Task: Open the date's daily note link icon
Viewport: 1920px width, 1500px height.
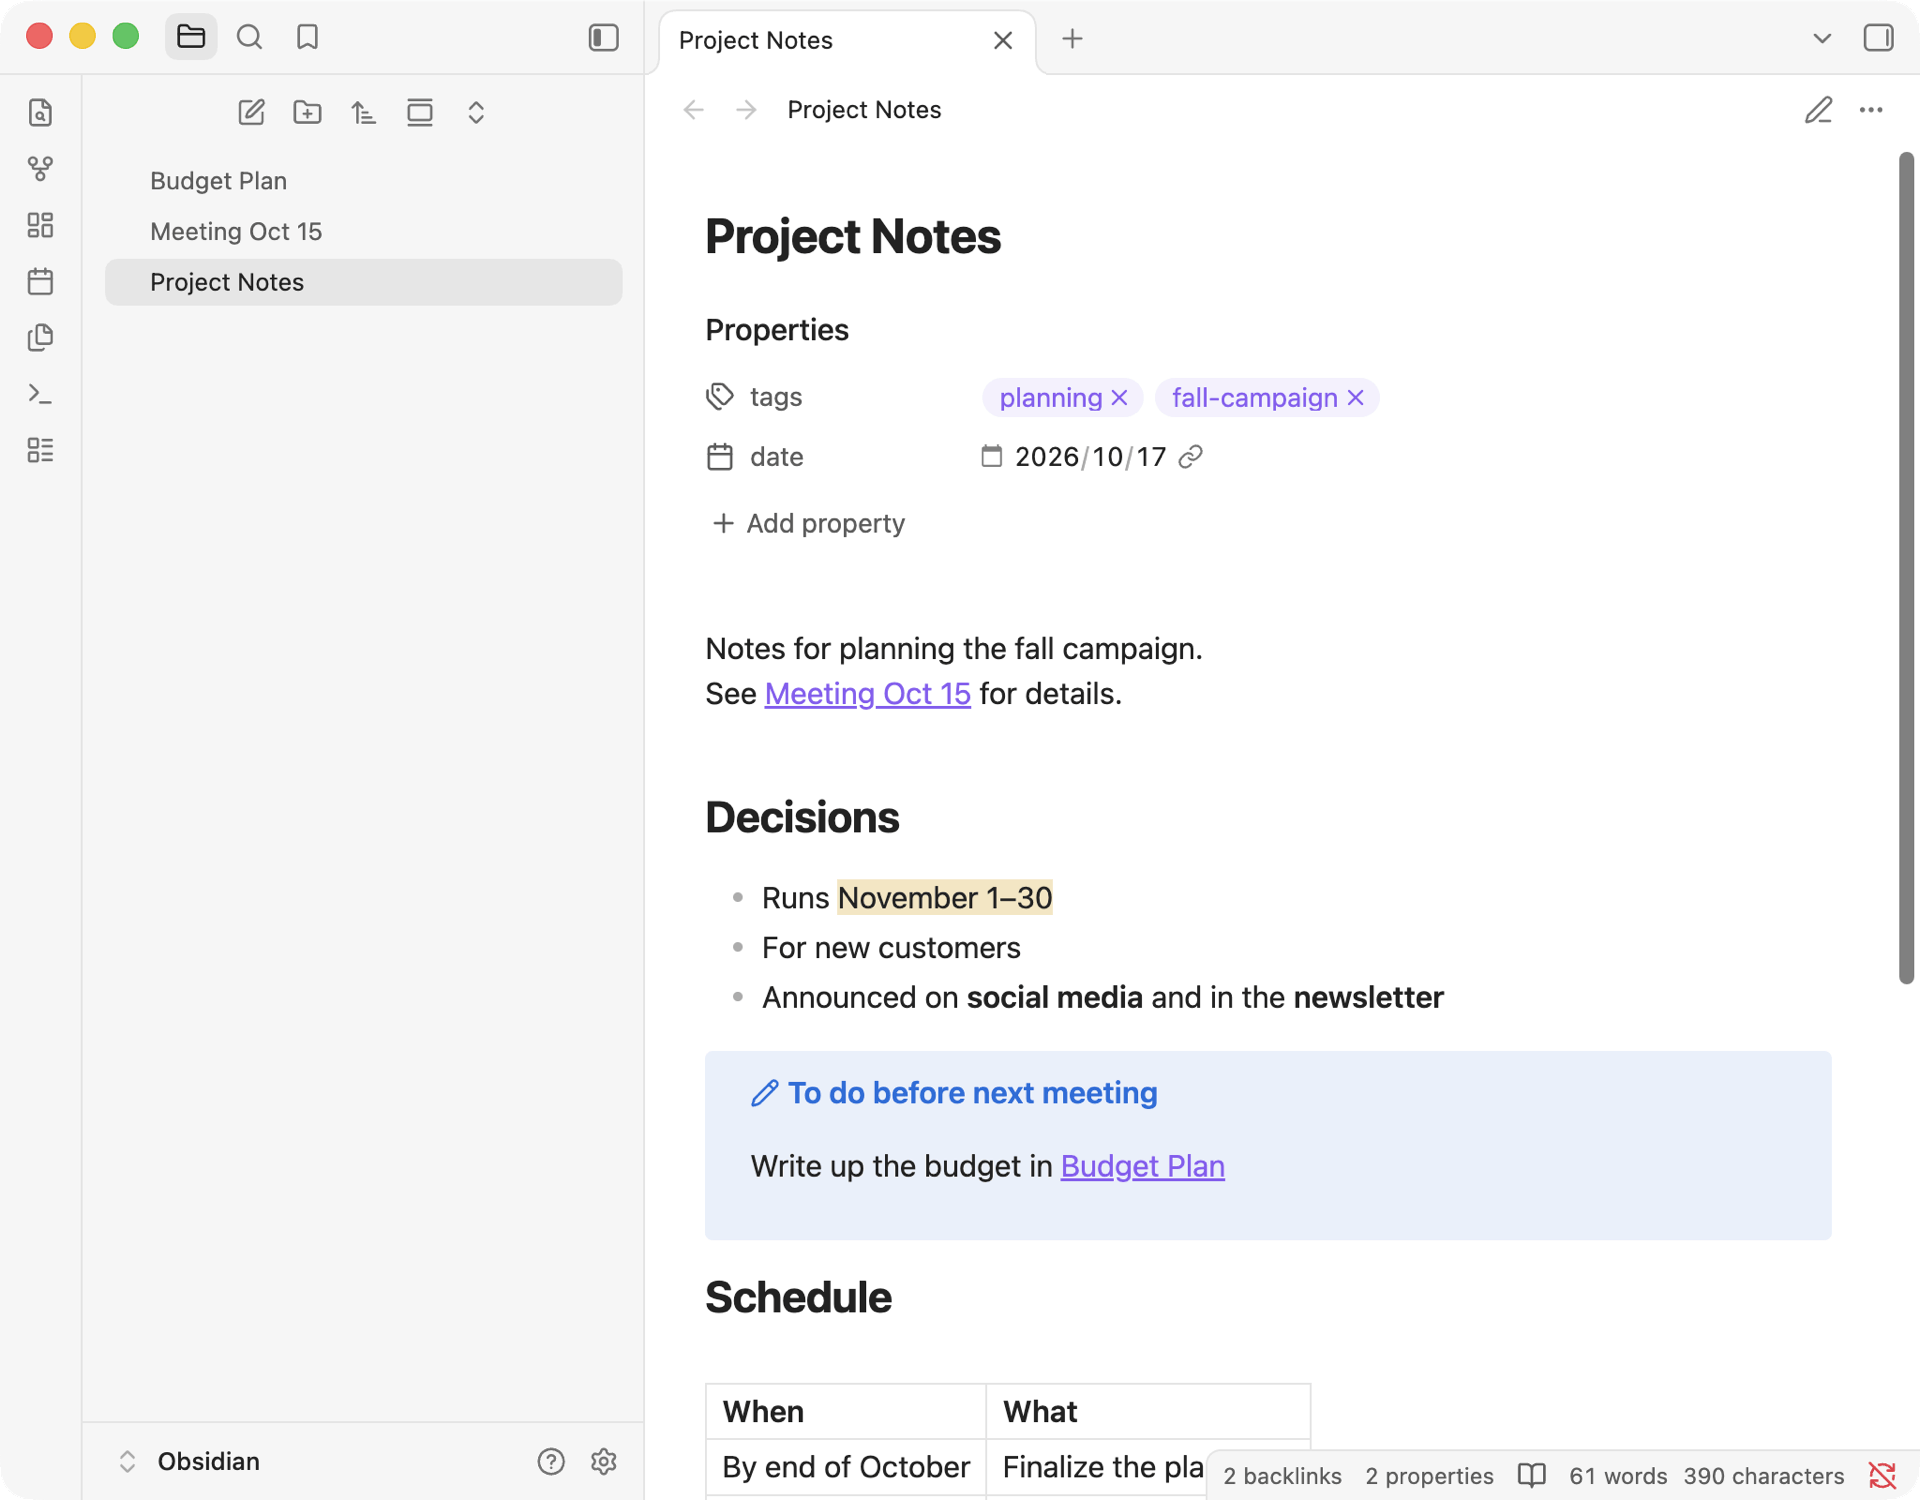Action: click(x=1190, y=457)
